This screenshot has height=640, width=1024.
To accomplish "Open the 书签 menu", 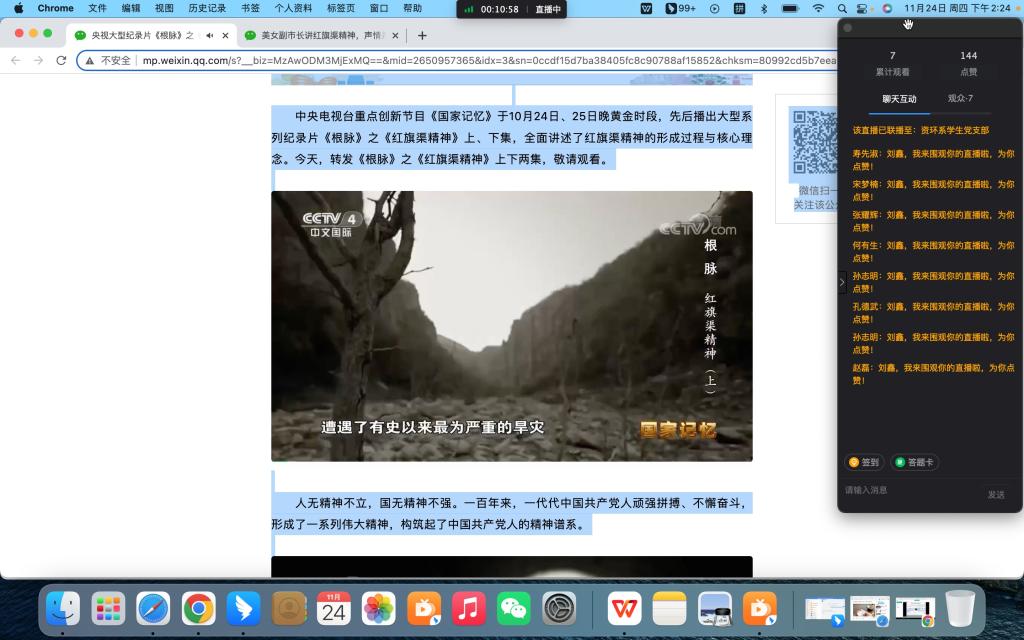I will click(250, 8).
